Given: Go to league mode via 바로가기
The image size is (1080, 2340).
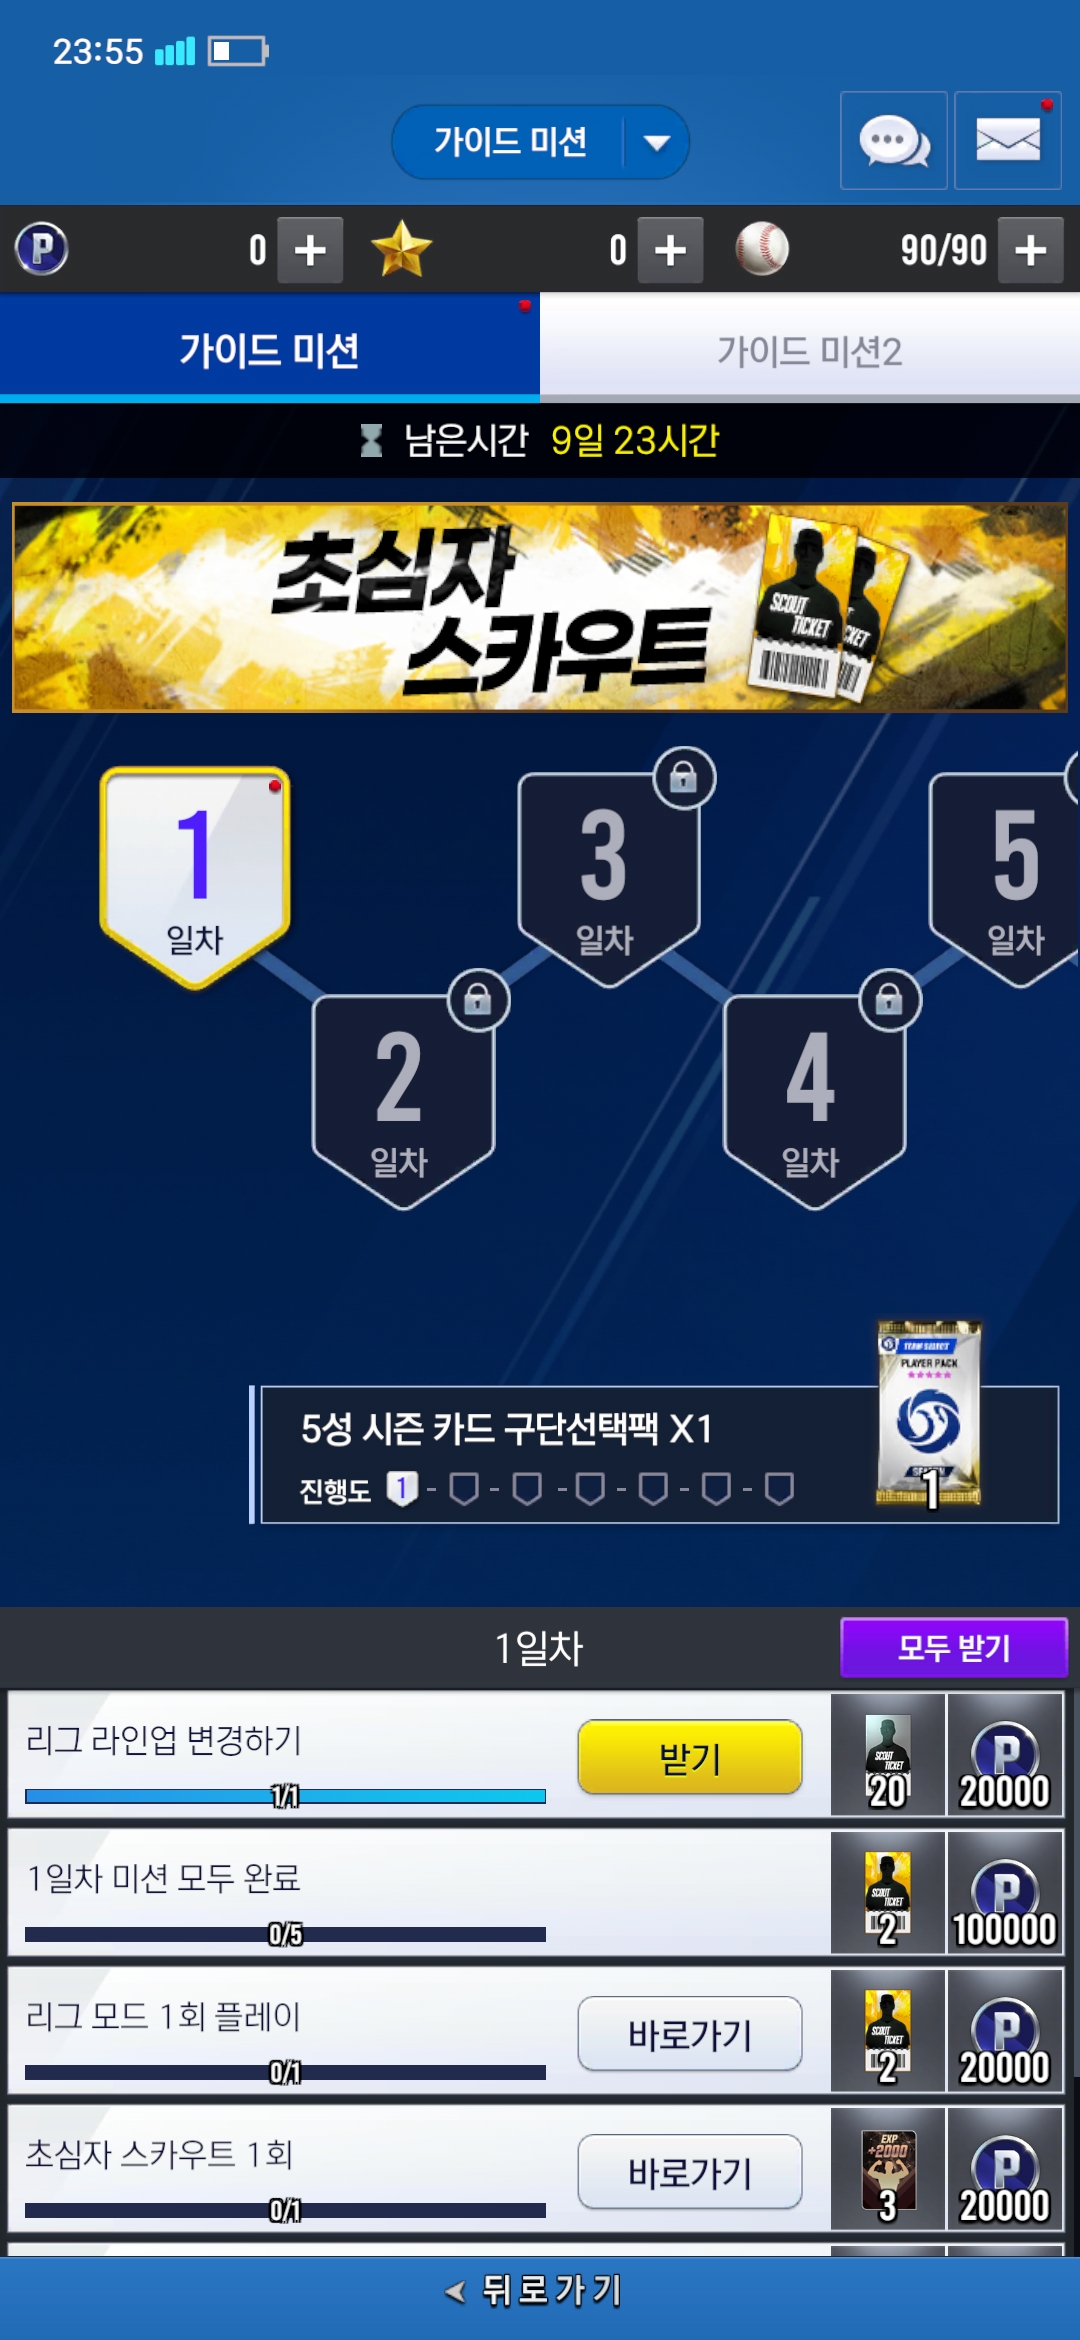Looking at the screenshot, I should pyautogui.click(x=690, y=2033).
